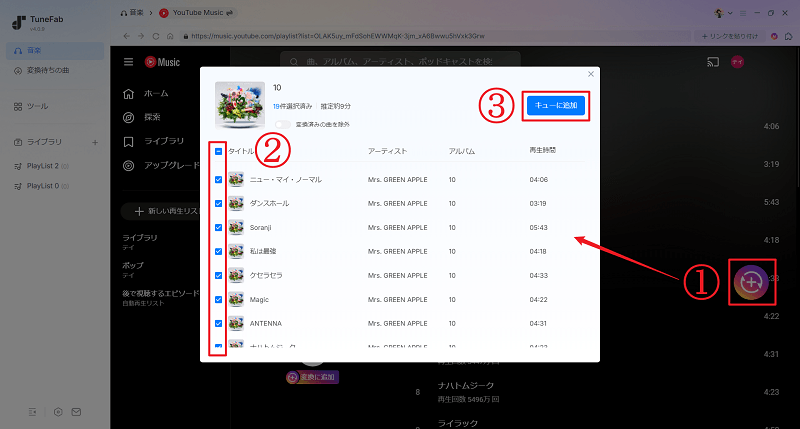Click the user profile avatar at the top
The image size is (800, 429).
719,13
